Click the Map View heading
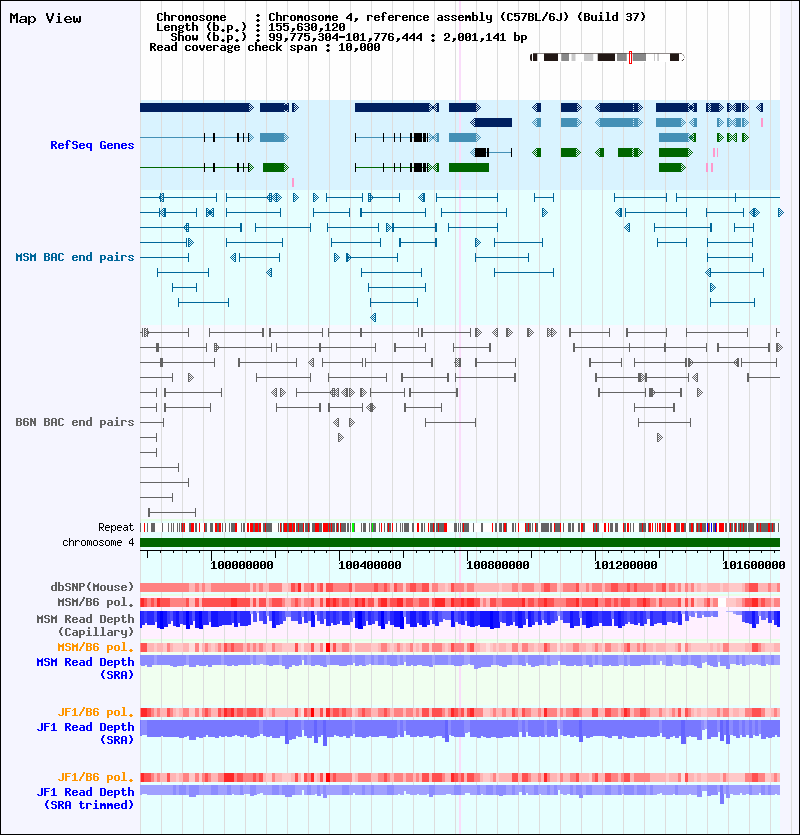The width and height of the screenshot is (800, 835). pyautogui.click(x=45, y=19)
